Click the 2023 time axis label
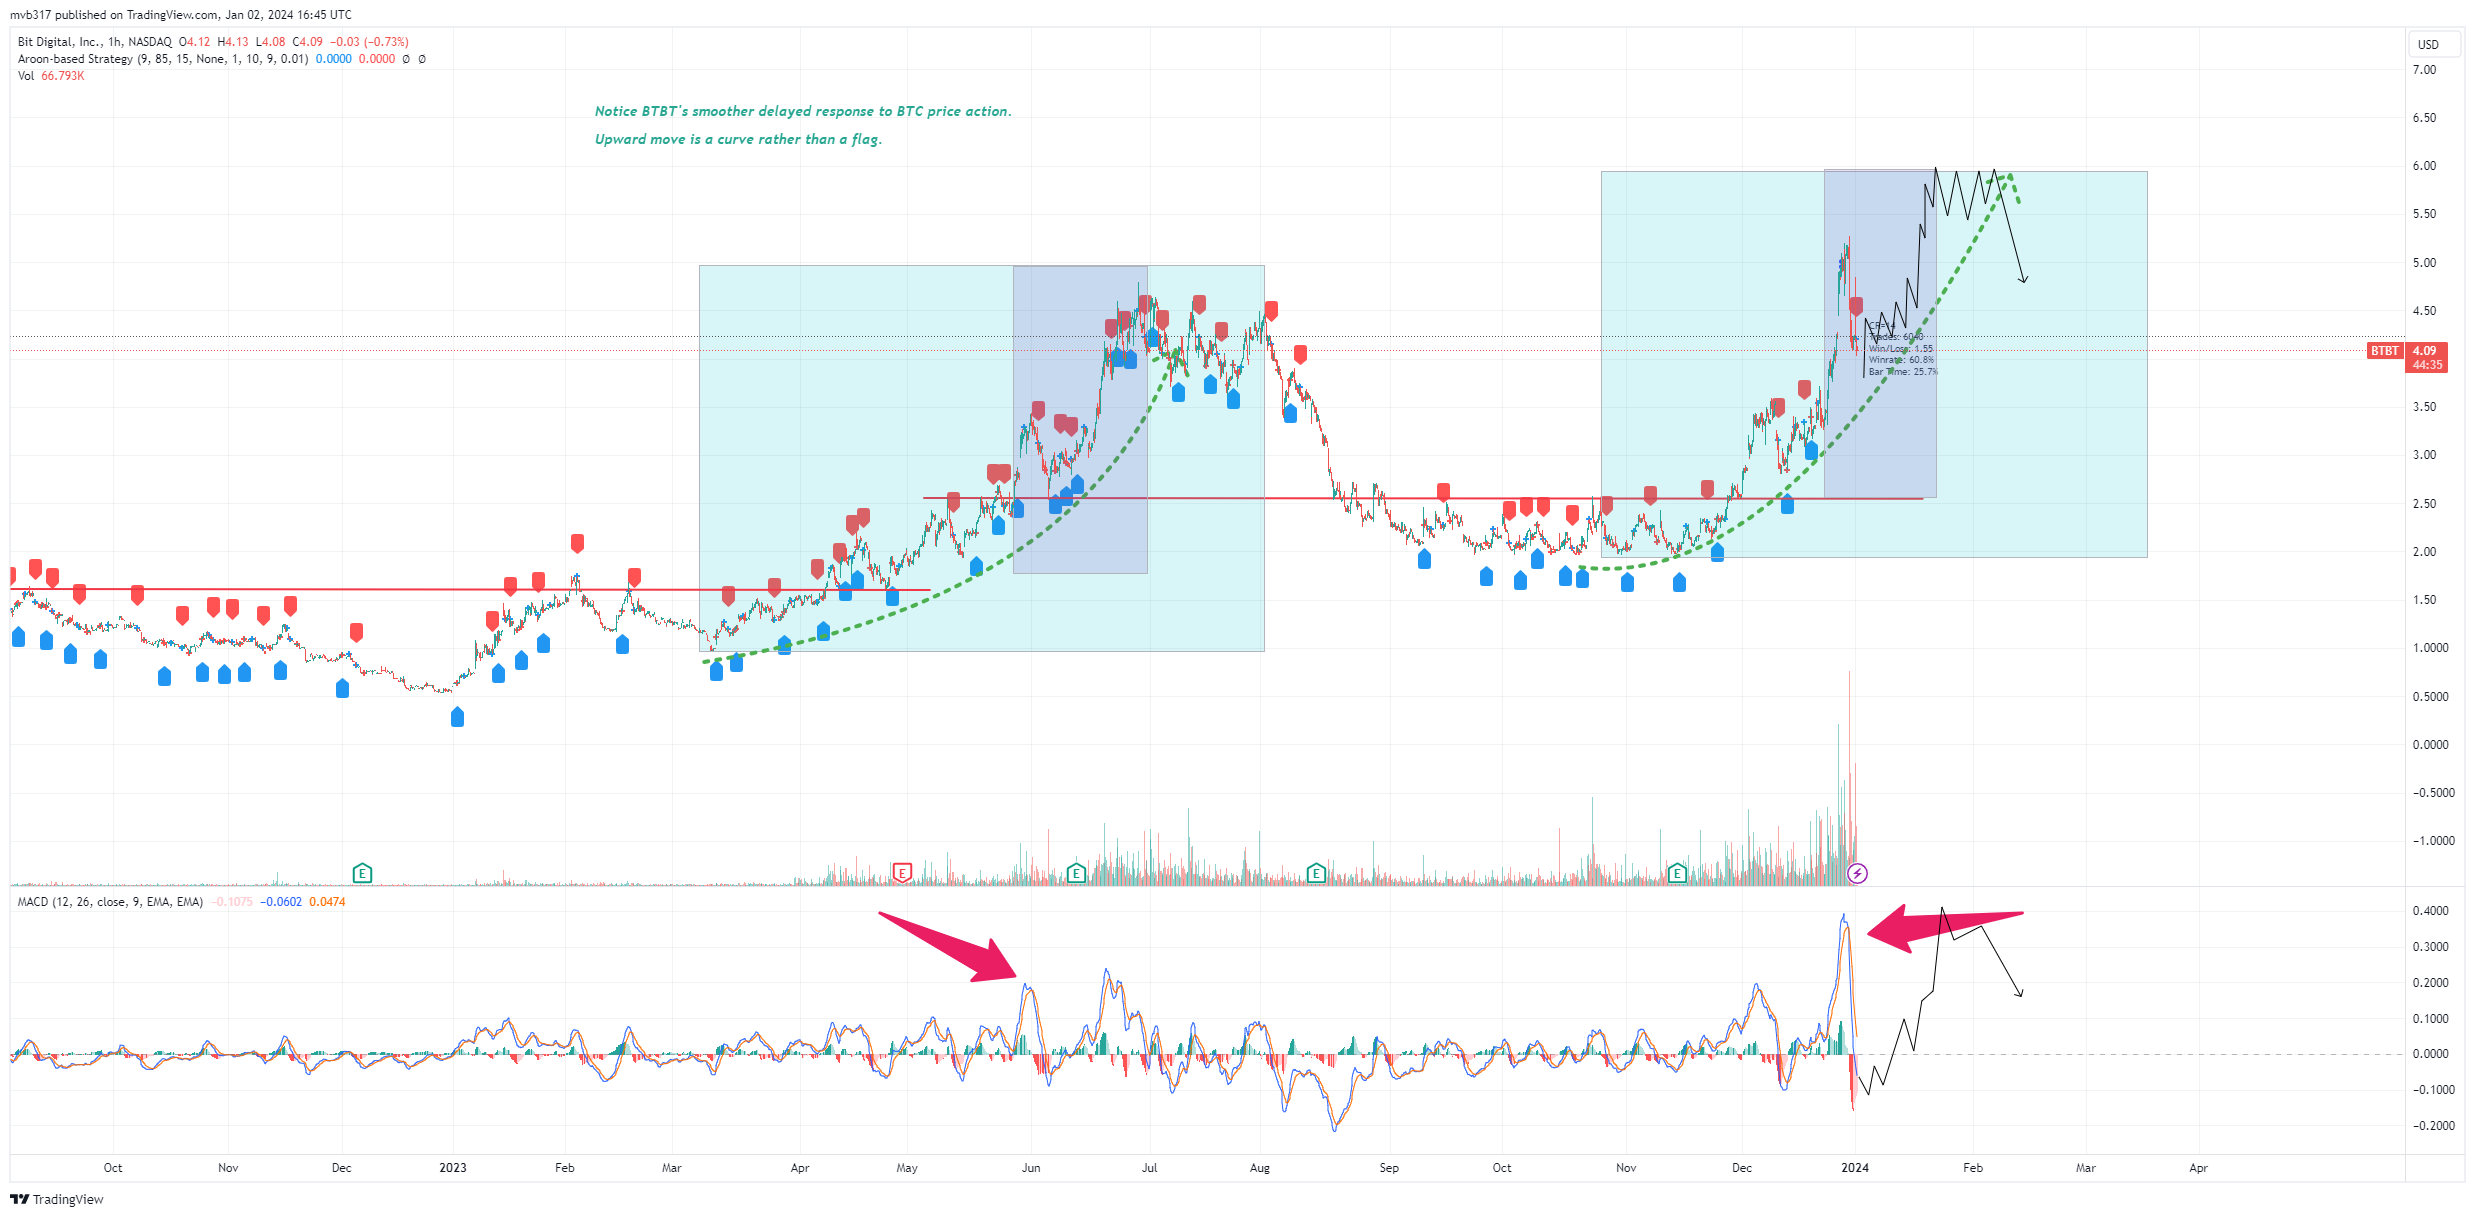Image resolution: width=2475 pixels, height=1217 pixels. [x=453, y=1168]
